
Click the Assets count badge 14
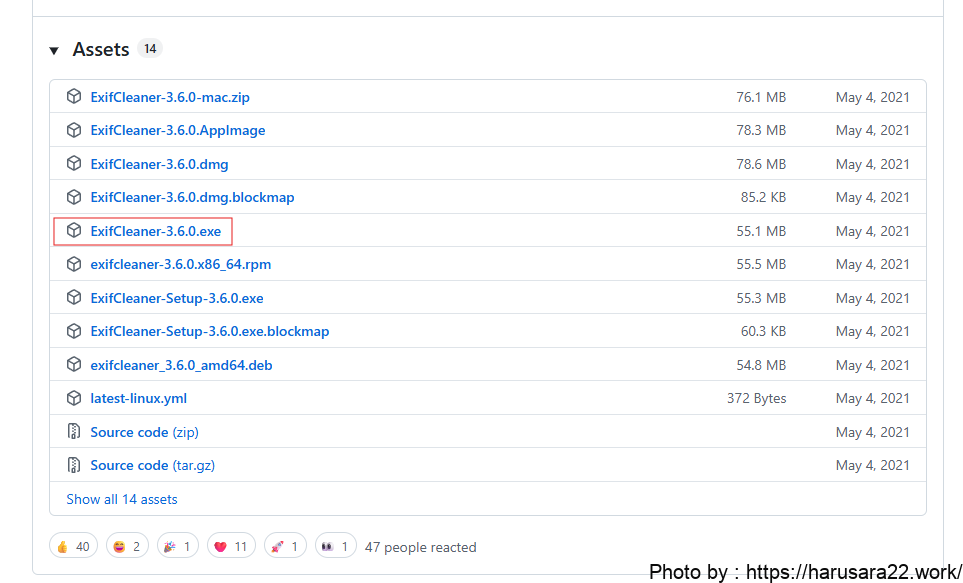pyautogui.click(x=150, y=49)
